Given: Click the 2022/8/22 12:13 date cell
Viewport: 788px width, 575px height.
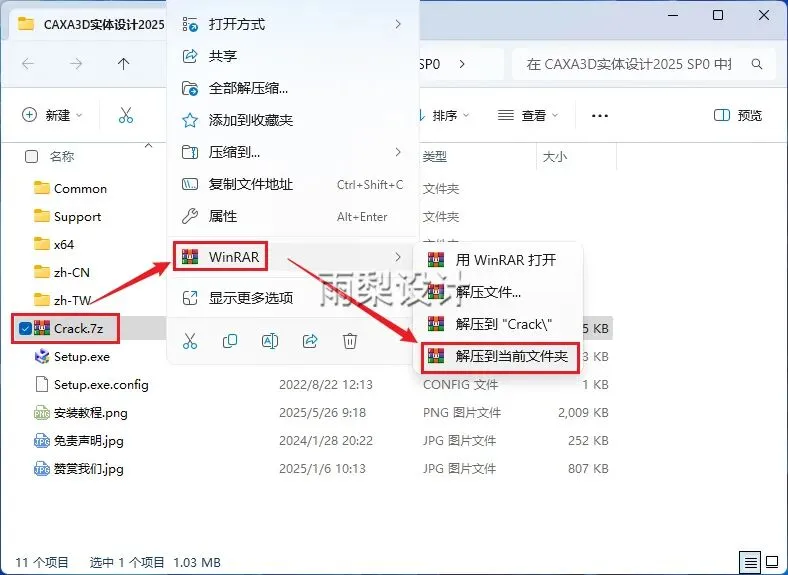Looking at the screenshot, I should tap(326, 385).
